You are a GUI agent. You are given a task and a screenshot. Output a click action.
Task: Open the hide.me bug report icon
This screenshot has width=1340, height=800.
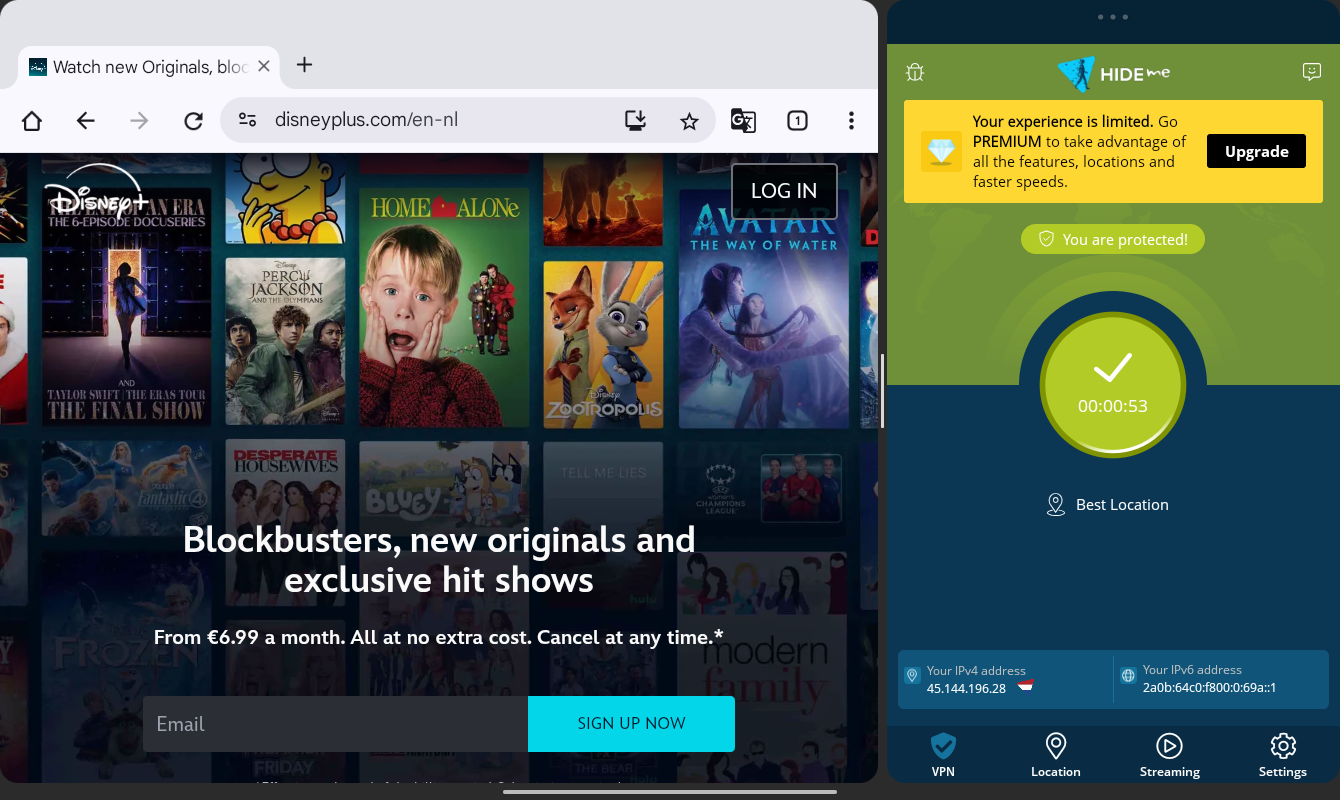(915, 72)
